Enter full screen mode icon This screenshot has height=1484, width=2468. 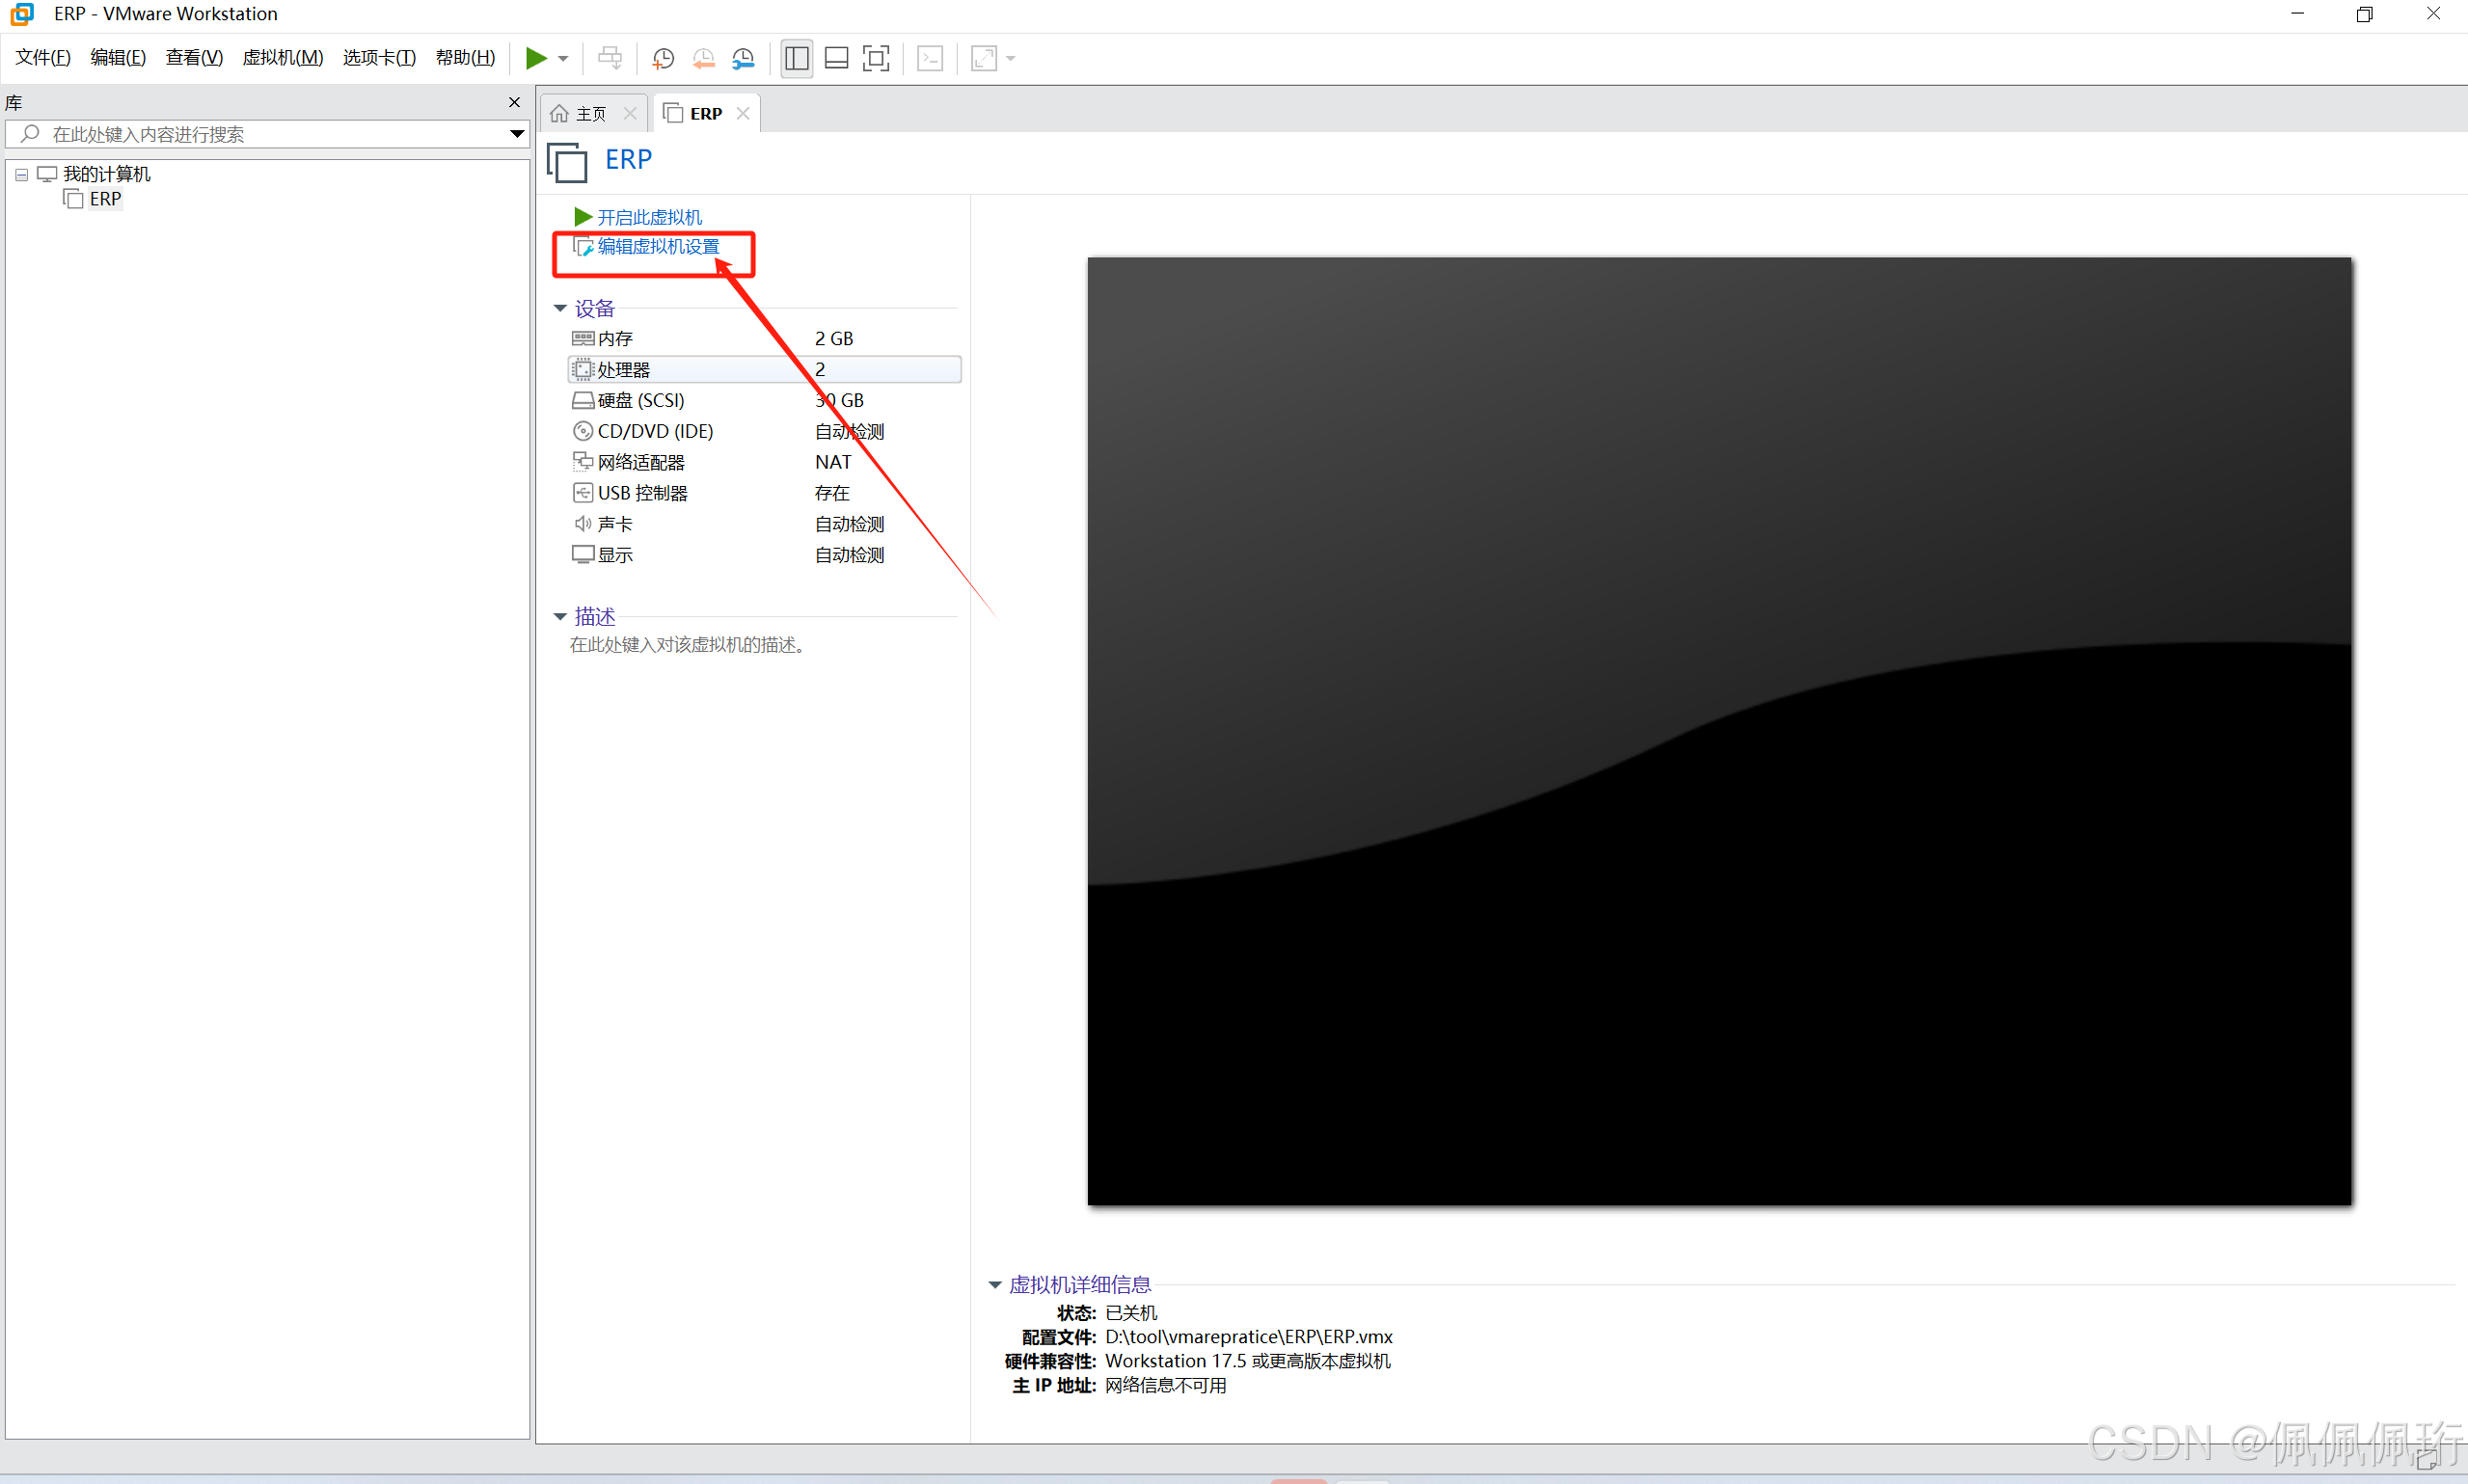[x=876, y=58]
